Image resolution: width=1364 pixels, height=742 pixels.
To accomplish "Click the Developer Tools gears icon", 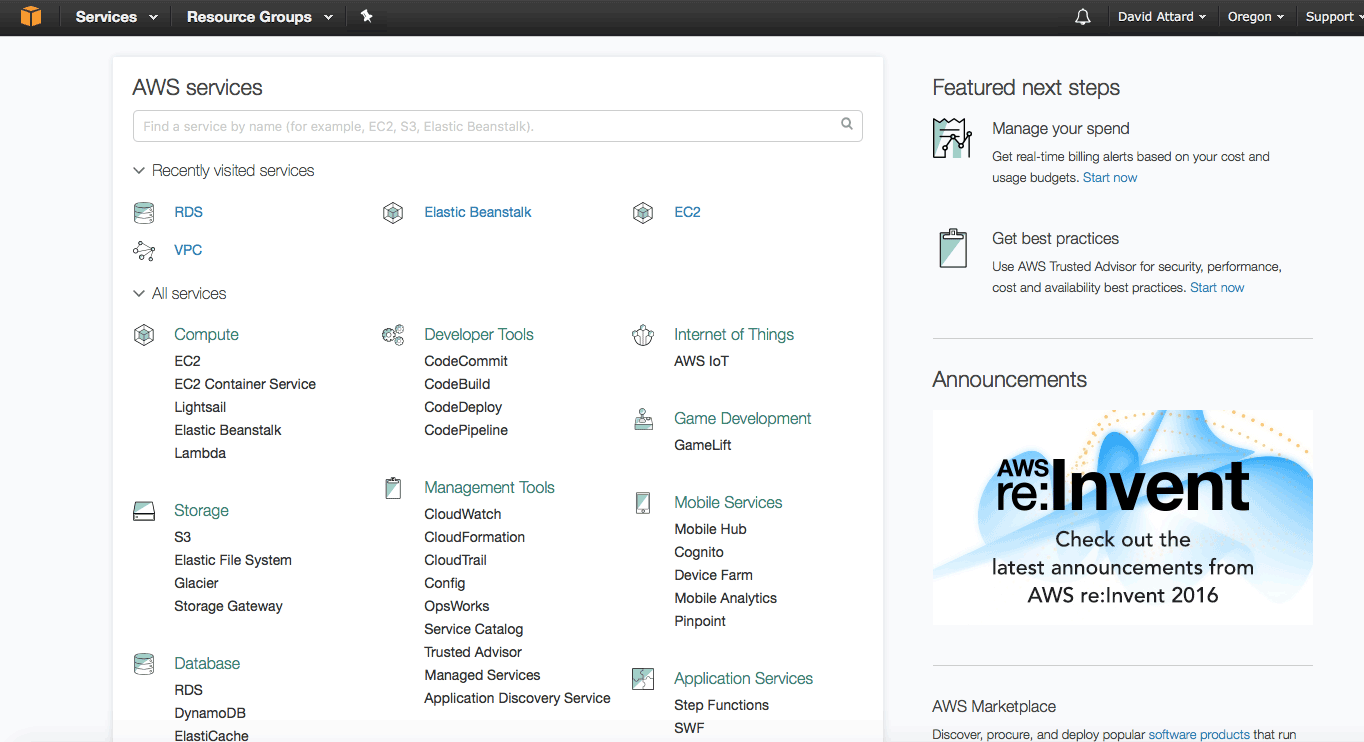I will (x=393, y=334).
